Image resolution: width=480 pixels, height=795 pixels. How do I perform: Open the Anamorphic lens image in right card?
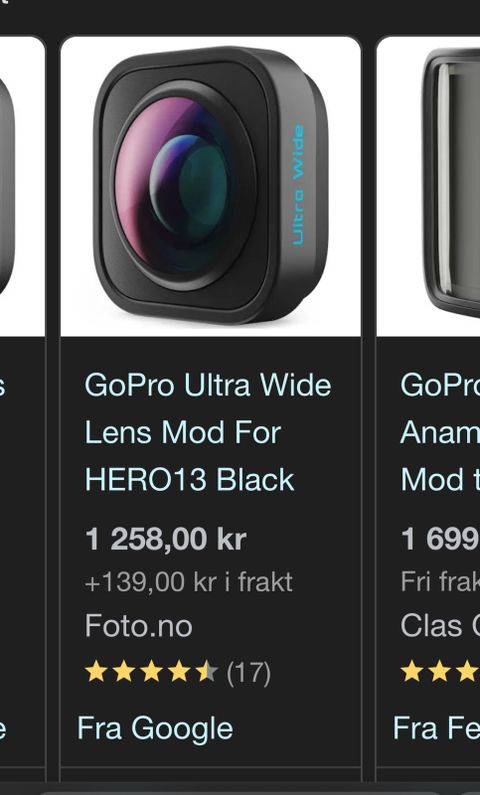click(x=428, y=186)
